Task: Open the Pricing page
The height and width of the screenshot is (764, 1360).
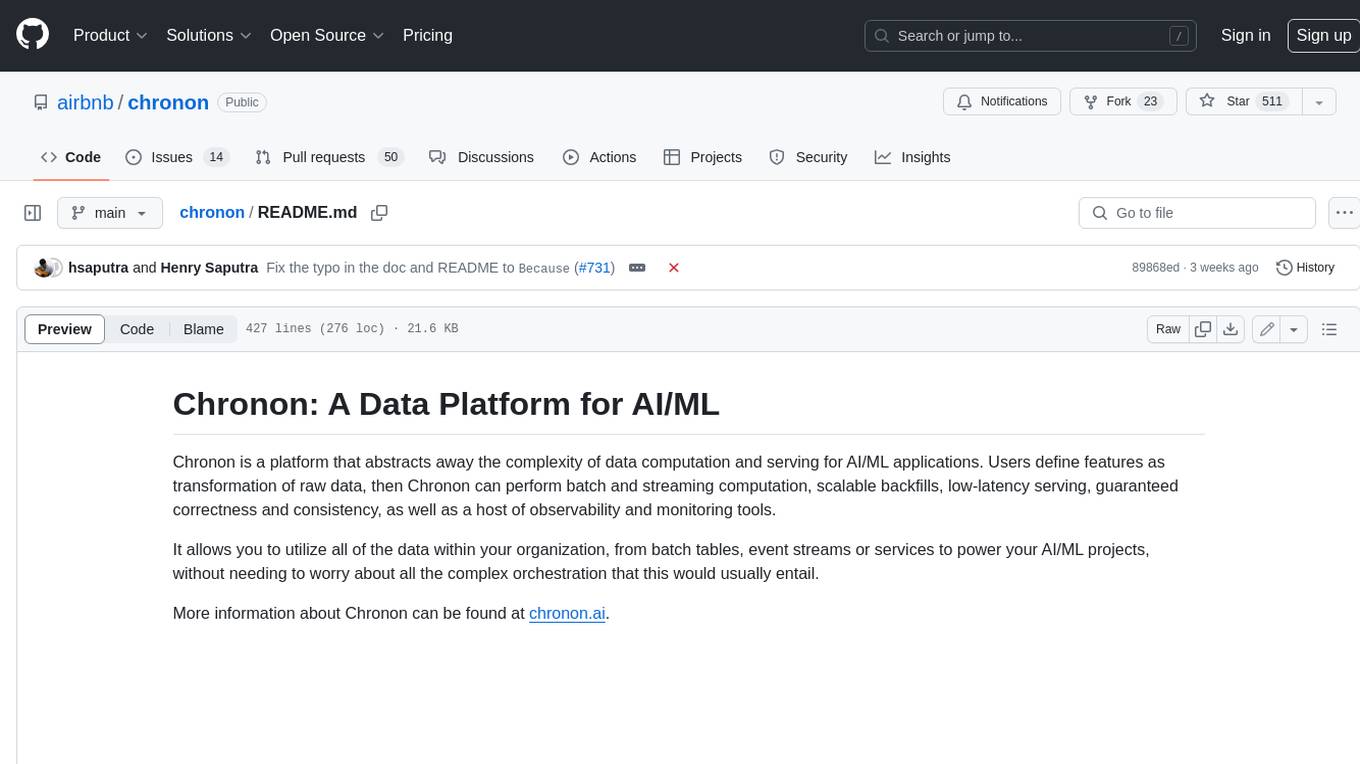Action: pos(427,35)
